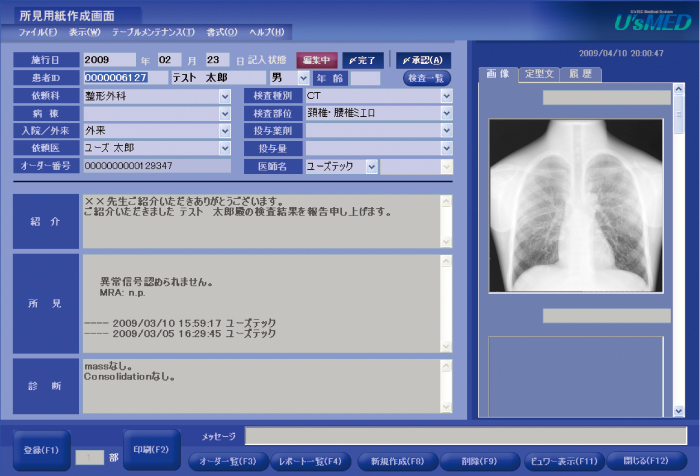Open the オーダー一覧(F3) order list
Image resolution: width=700 pixels, height=476 pixels.
click(226, 461)
